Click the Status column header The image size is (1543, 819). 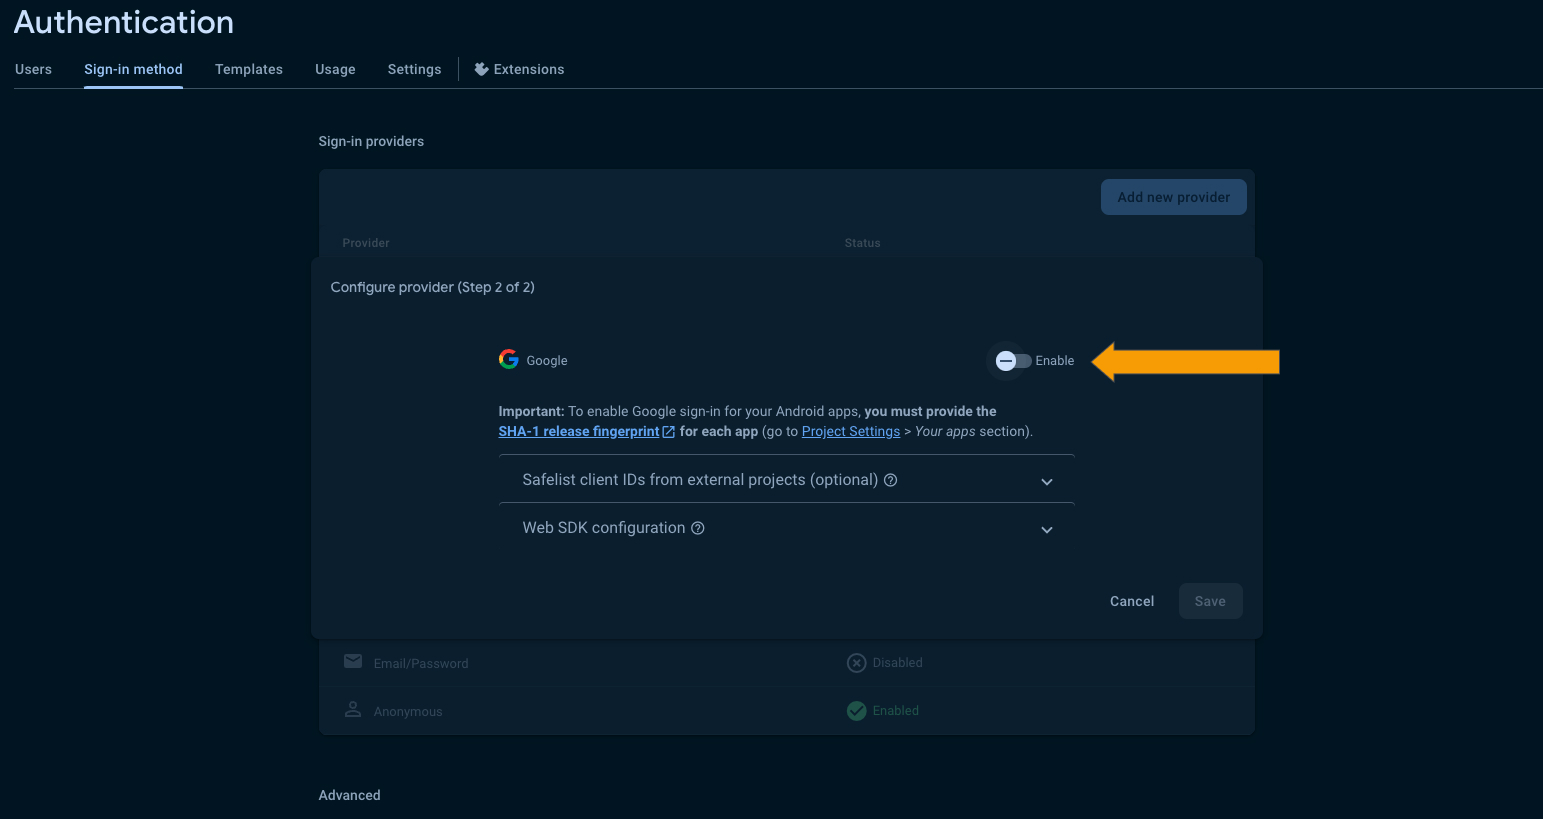point(862,243)
